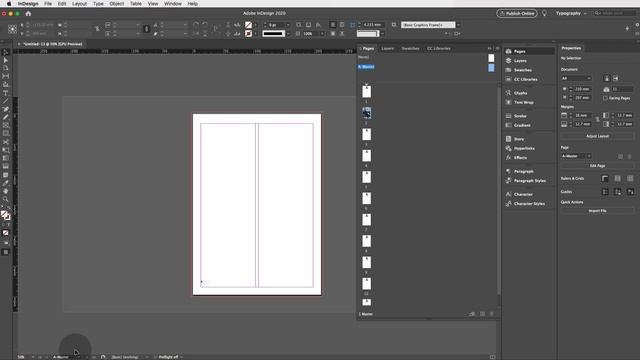Screen dimensions: 640x360
Task: Click the toolbox fill and stroke swatches
Action: [x=5, y=215]
